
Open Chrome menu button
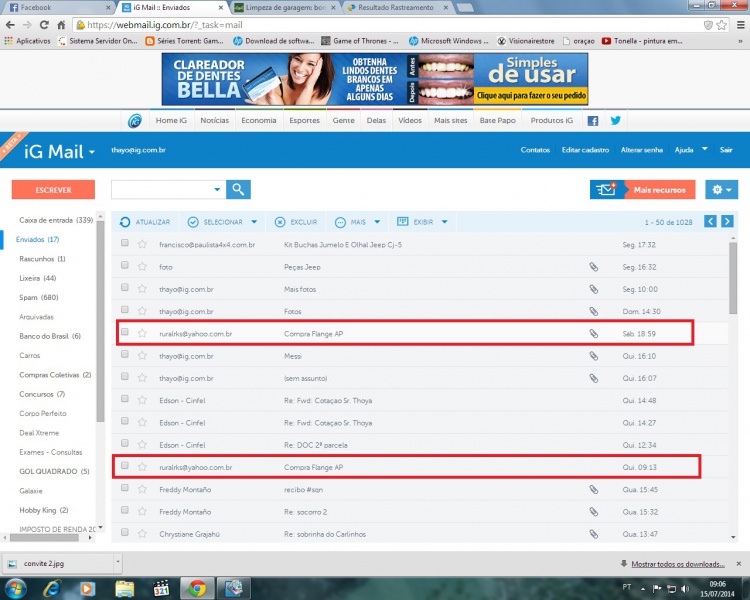pyautogui.click(x=740, y=25)
